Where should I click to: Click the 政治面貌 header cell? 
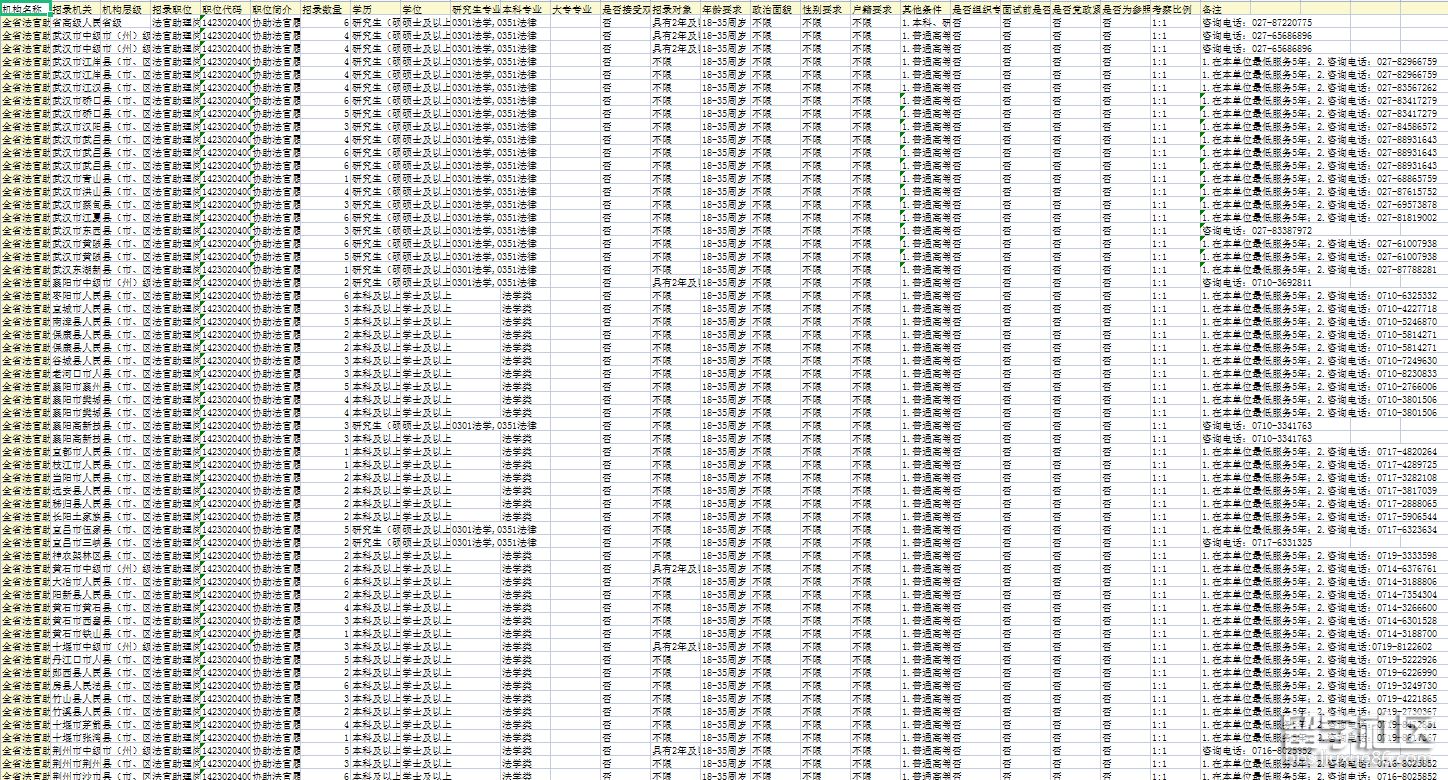point(775,8)
